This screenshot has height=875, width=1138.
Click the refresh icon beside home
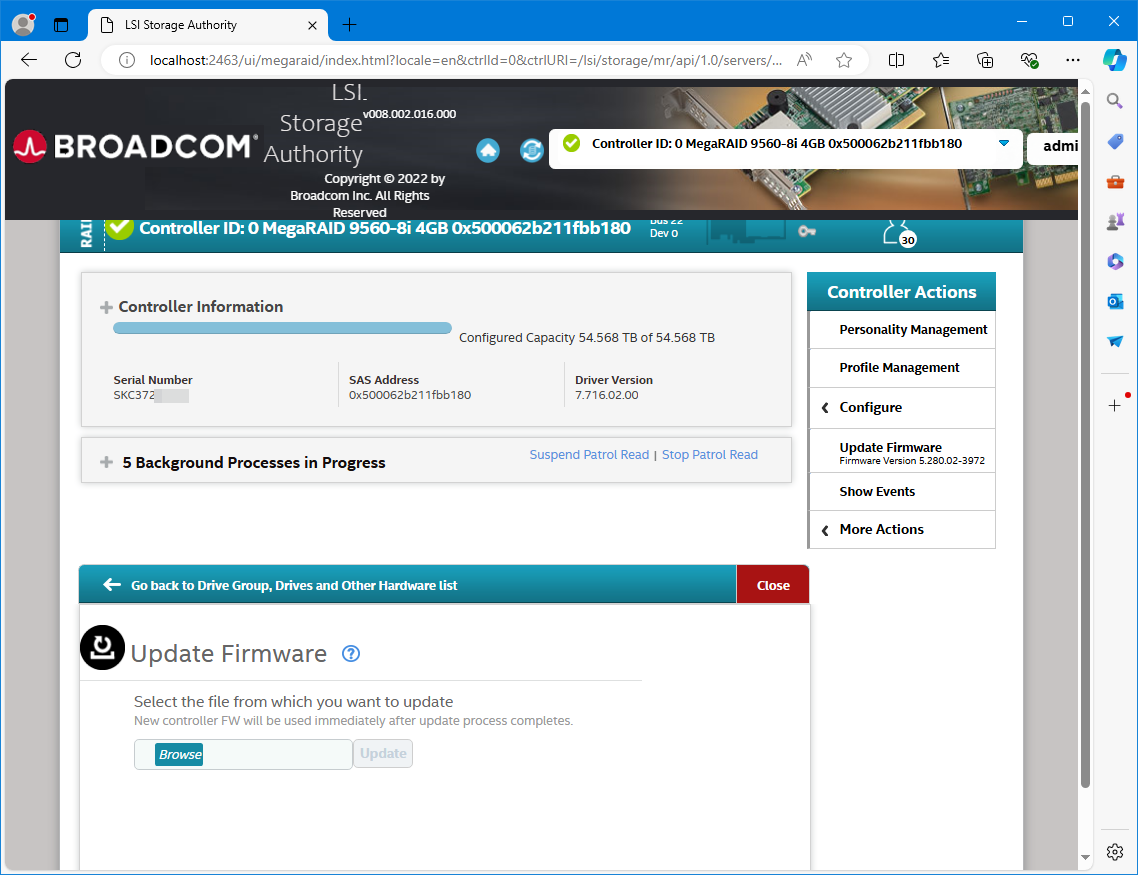532,150
